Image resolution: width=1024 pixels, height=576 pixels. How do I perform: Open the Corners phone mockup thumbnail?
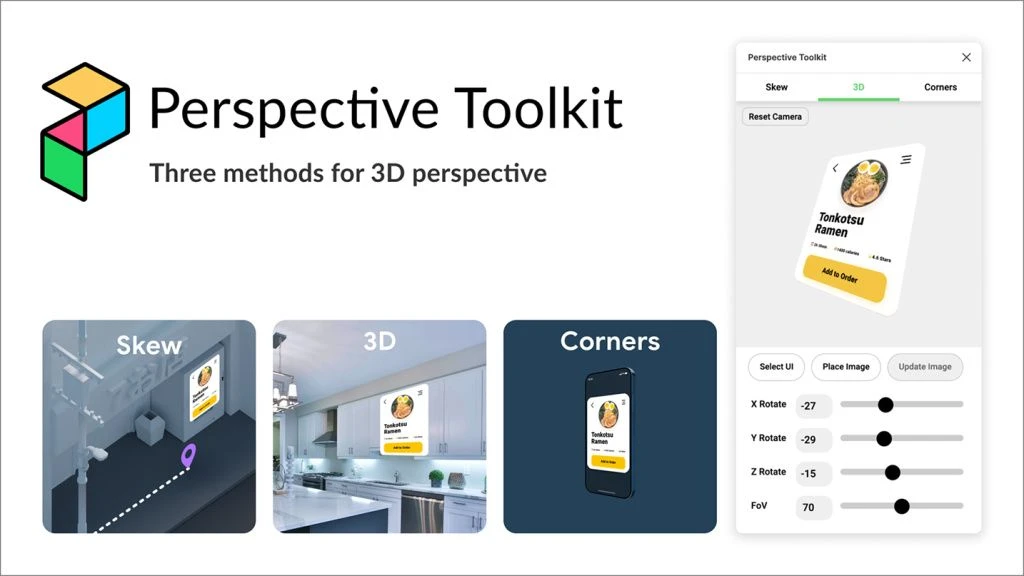609,426
